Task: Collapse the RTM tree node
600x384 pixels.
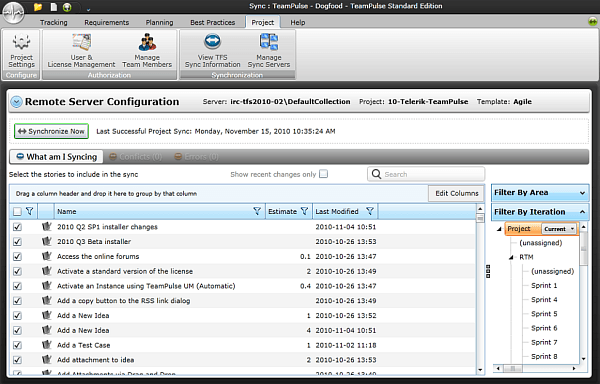Action: (511, 257)
